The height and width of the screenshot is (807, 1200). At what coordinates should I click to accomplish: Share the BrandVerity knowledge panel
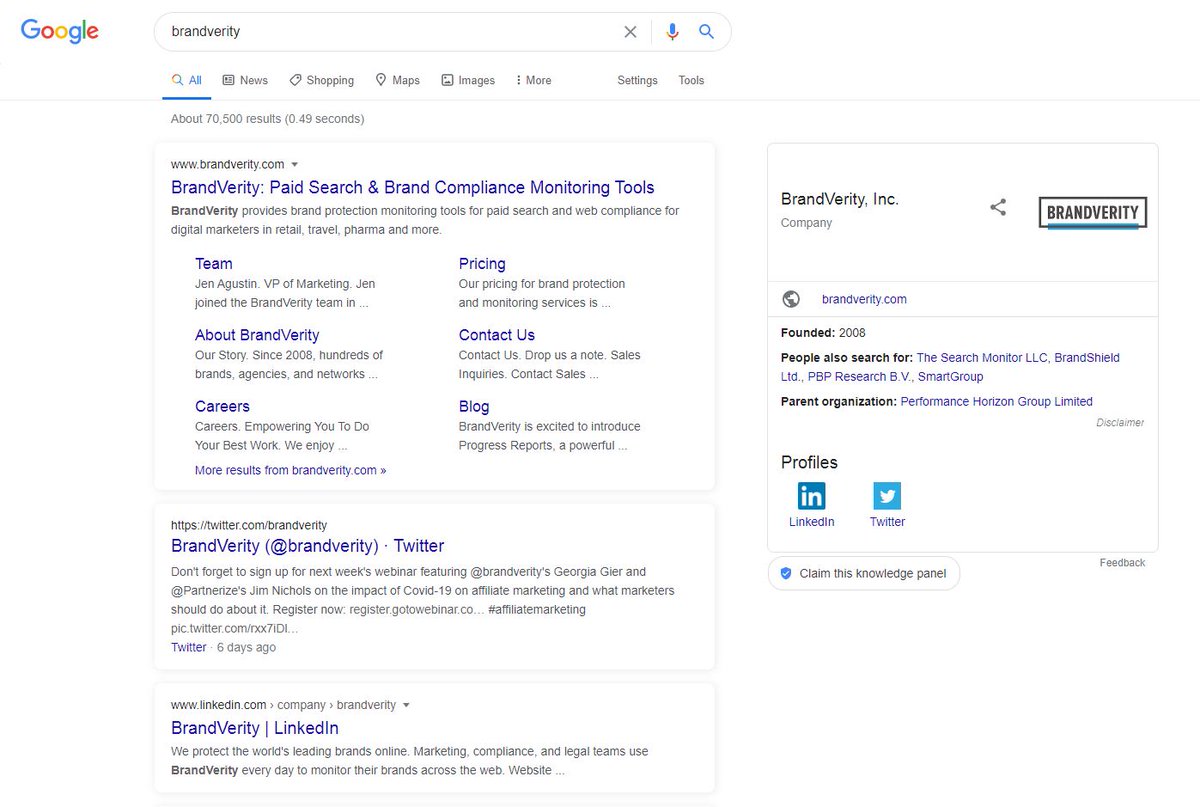[998, 208]
